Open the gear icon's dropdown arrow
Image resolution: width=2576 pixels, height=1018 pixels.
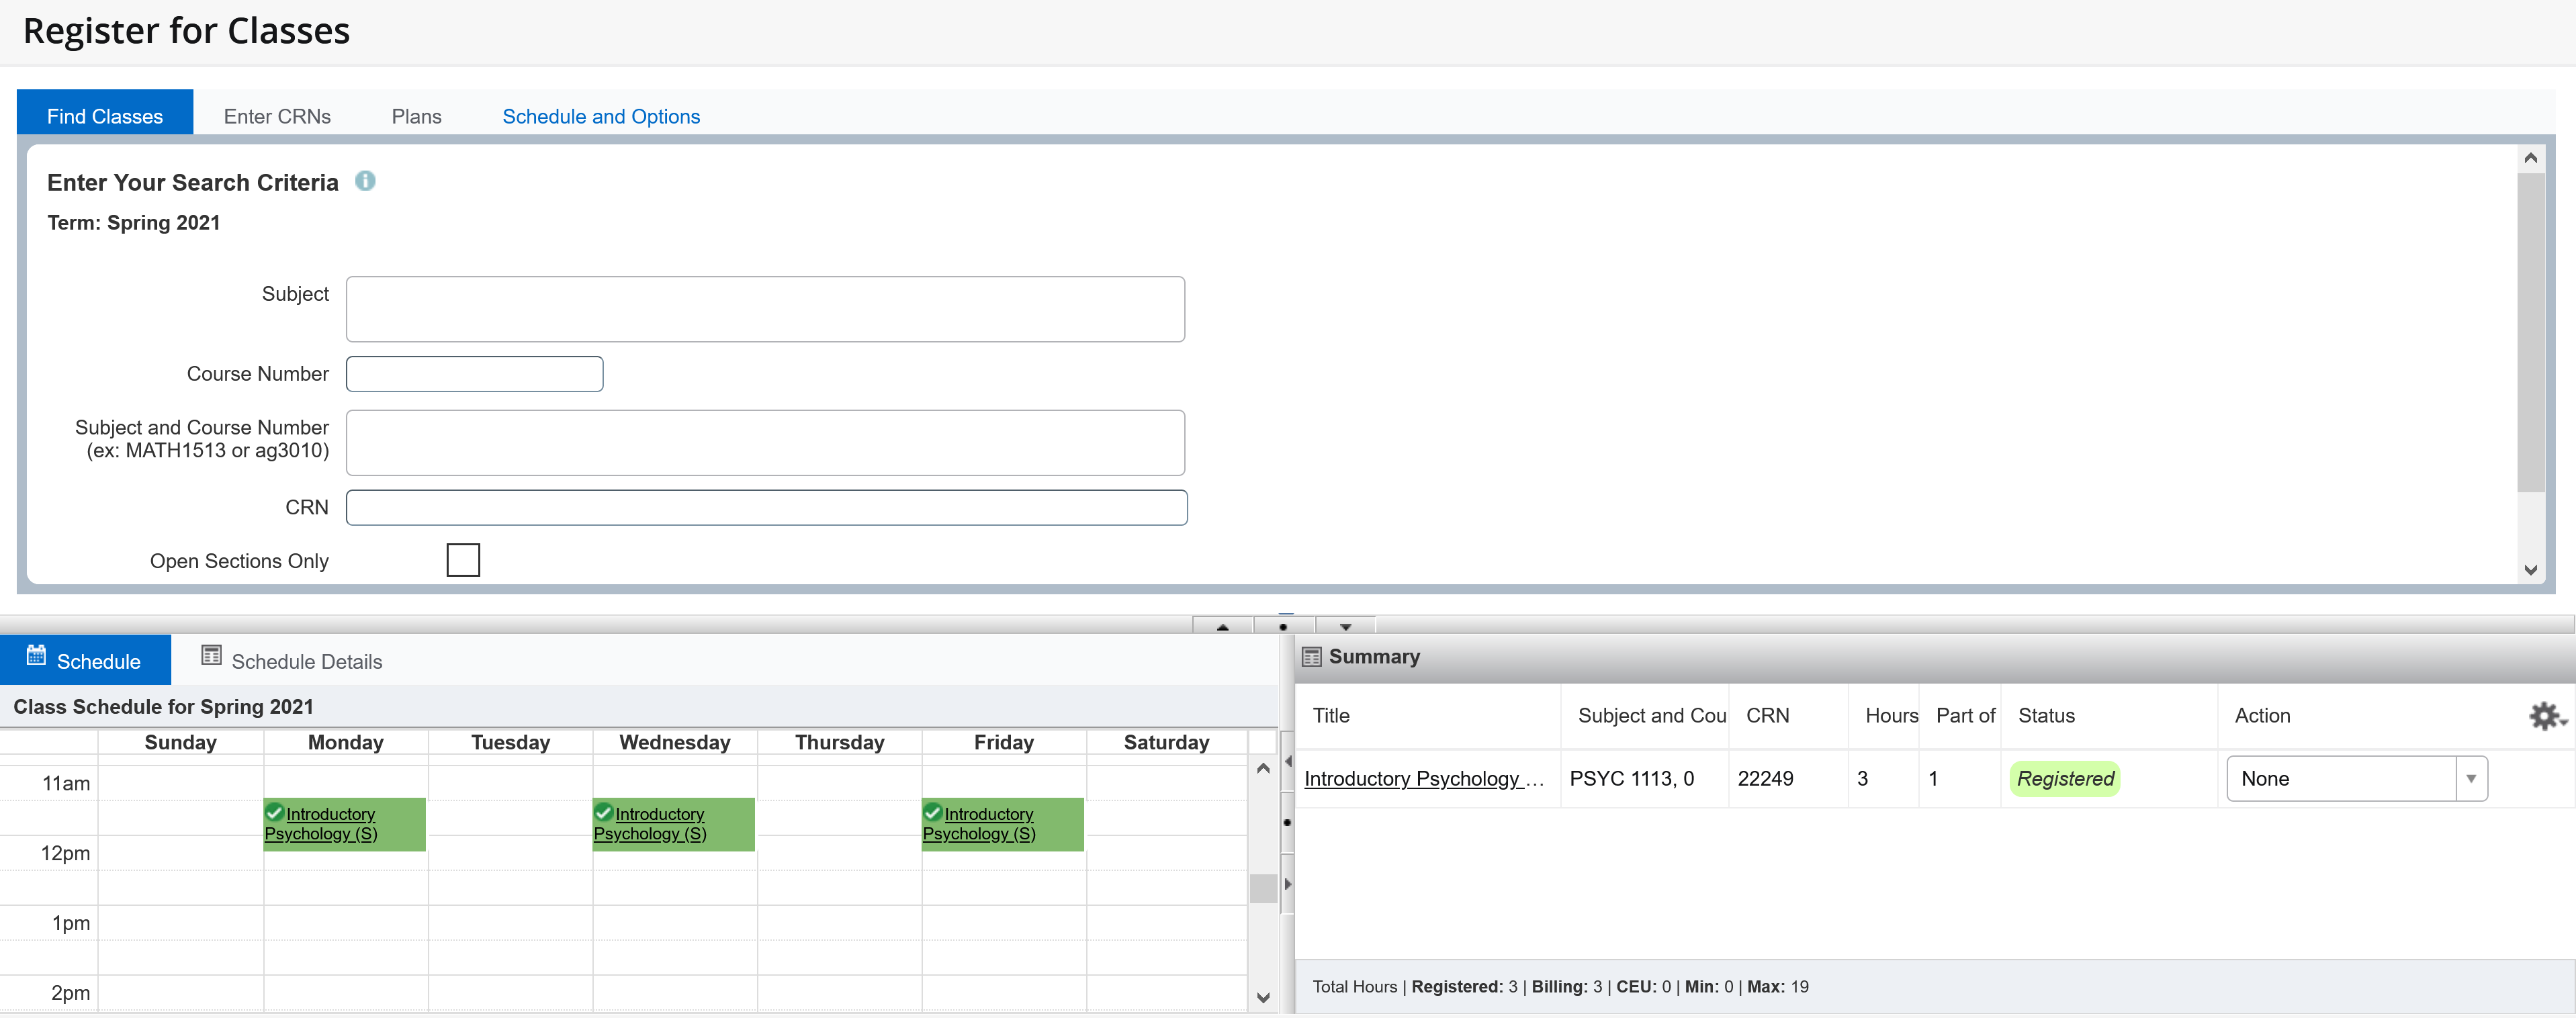pyautogui.click(x=2564, y=723)
